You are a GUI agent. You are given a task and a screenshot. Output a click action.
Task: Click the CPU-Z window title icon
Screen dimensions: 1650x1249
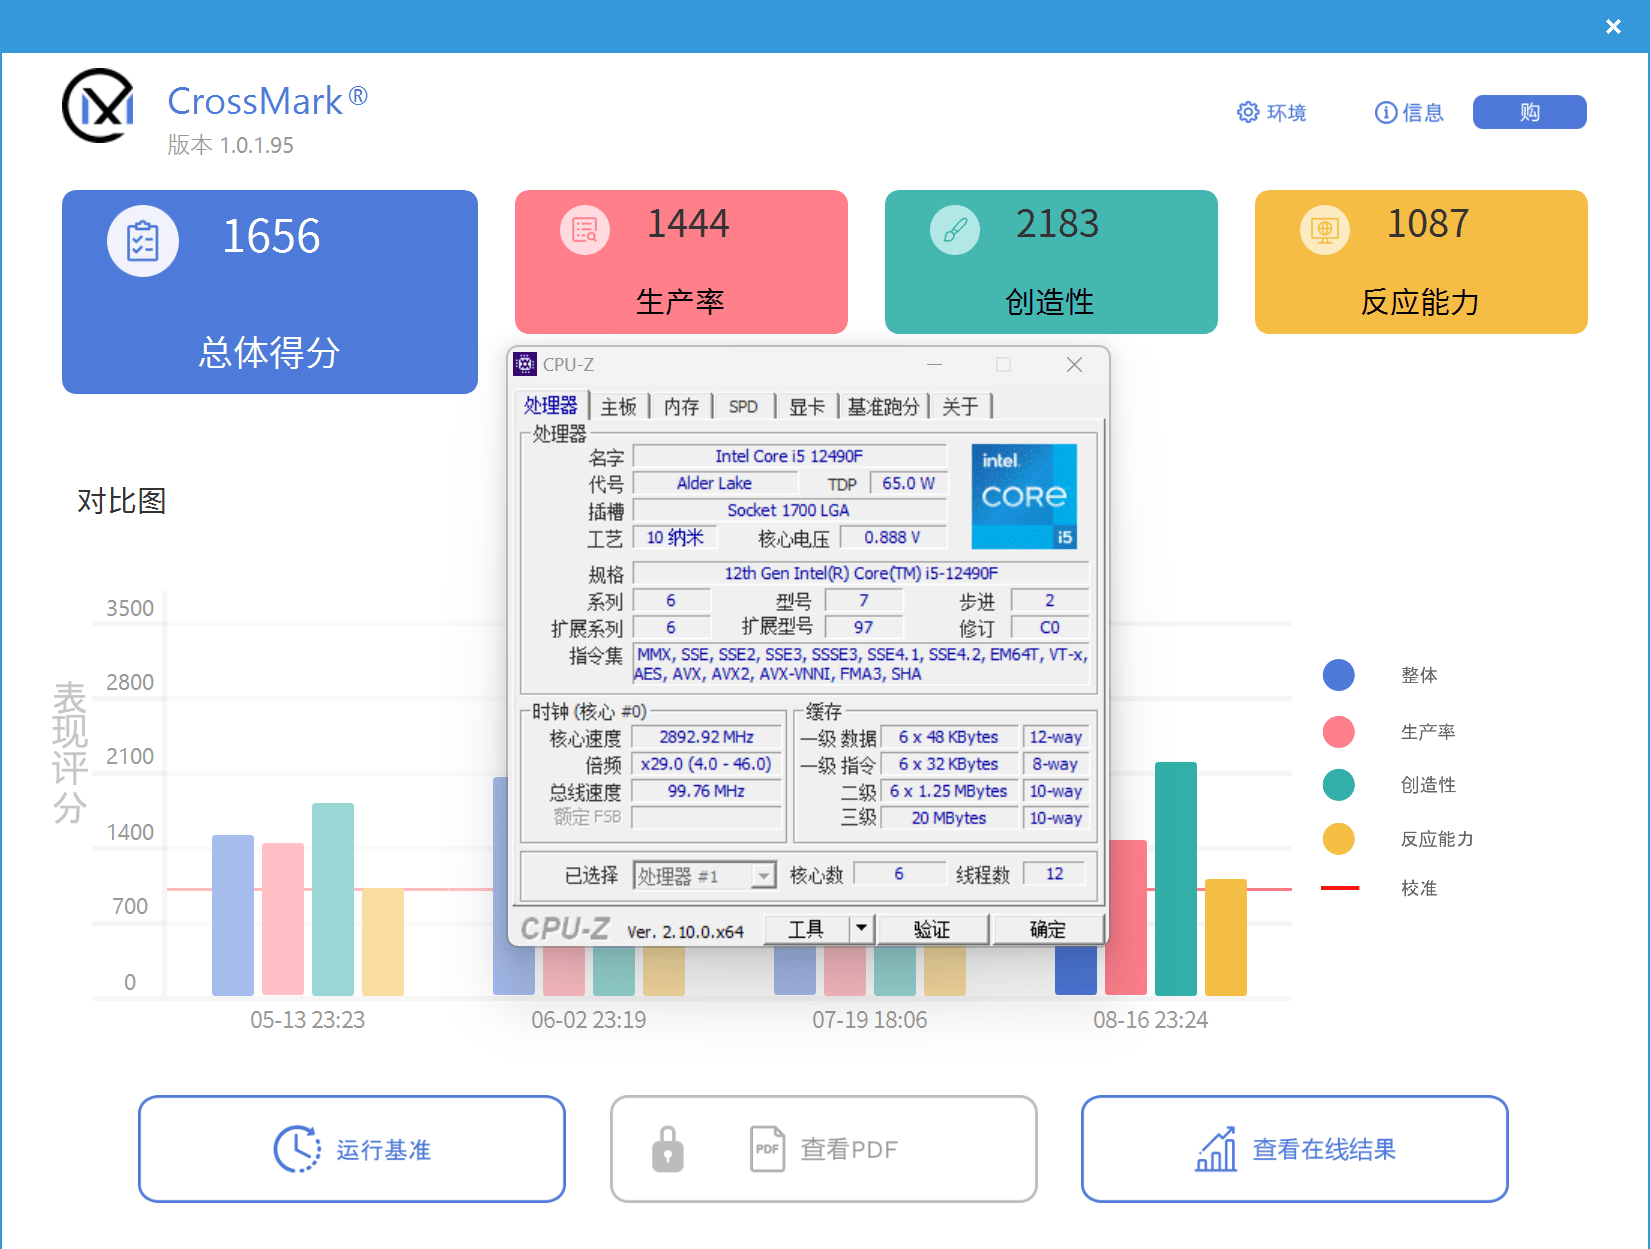[x=526, y=364]
